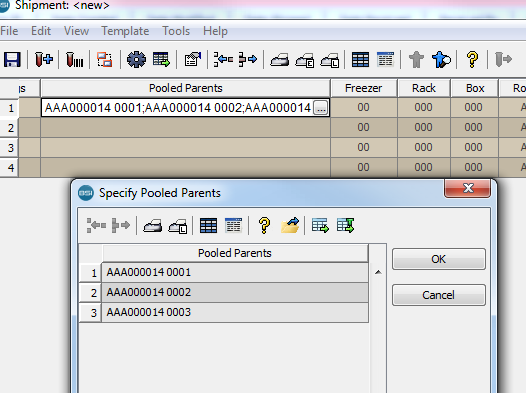The image size is (526, 393).
Task: Click the eraser L icon in main toolbar
Action: [329, 60]
